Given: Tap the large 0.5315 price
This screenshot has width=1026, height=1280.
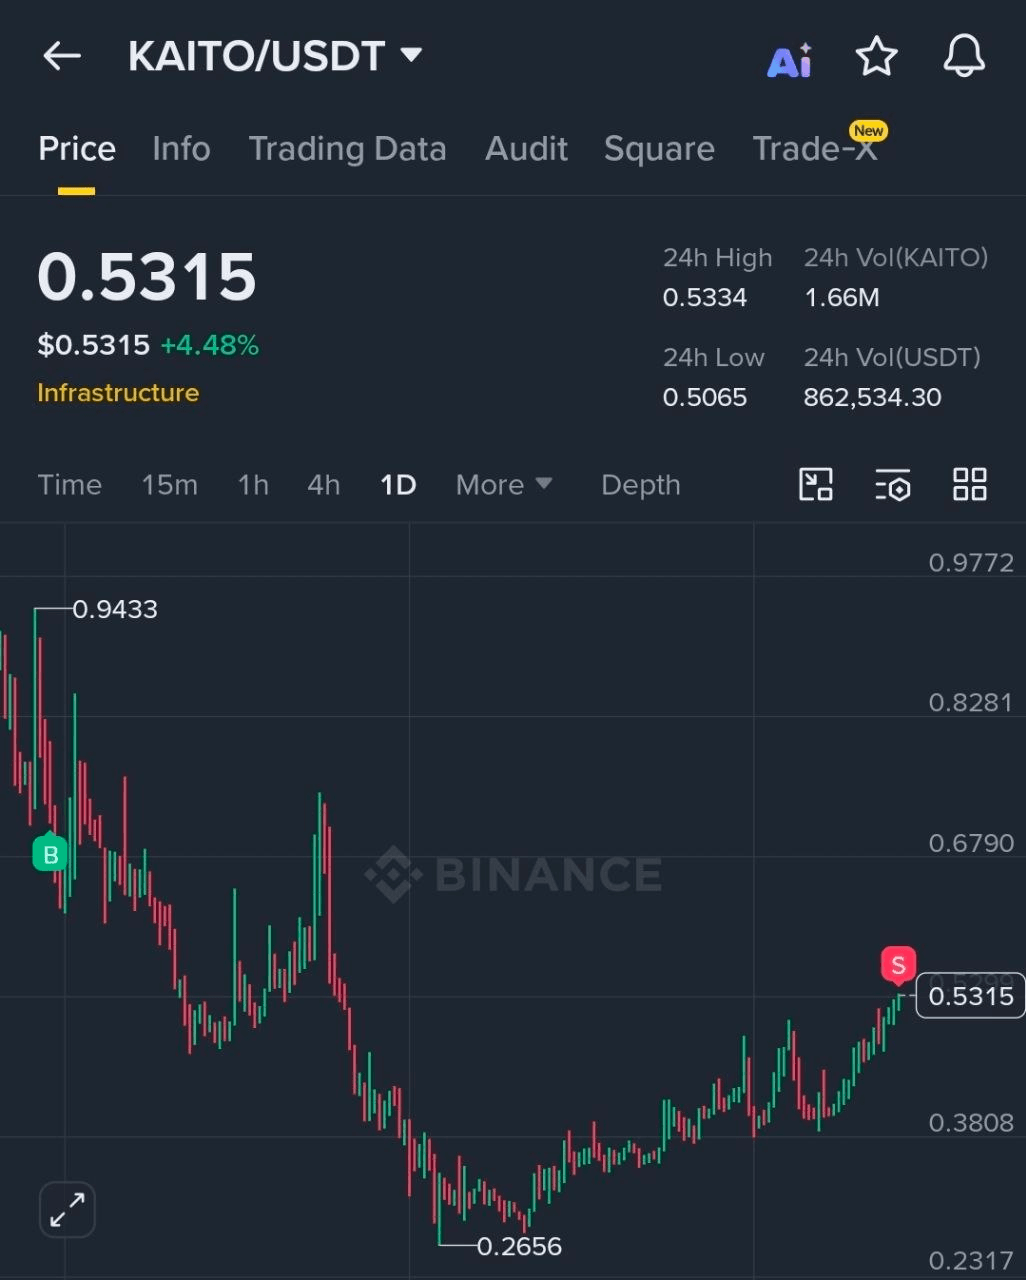Looking at the screenshot, I should pyautogui.click(x=147, y=277).
